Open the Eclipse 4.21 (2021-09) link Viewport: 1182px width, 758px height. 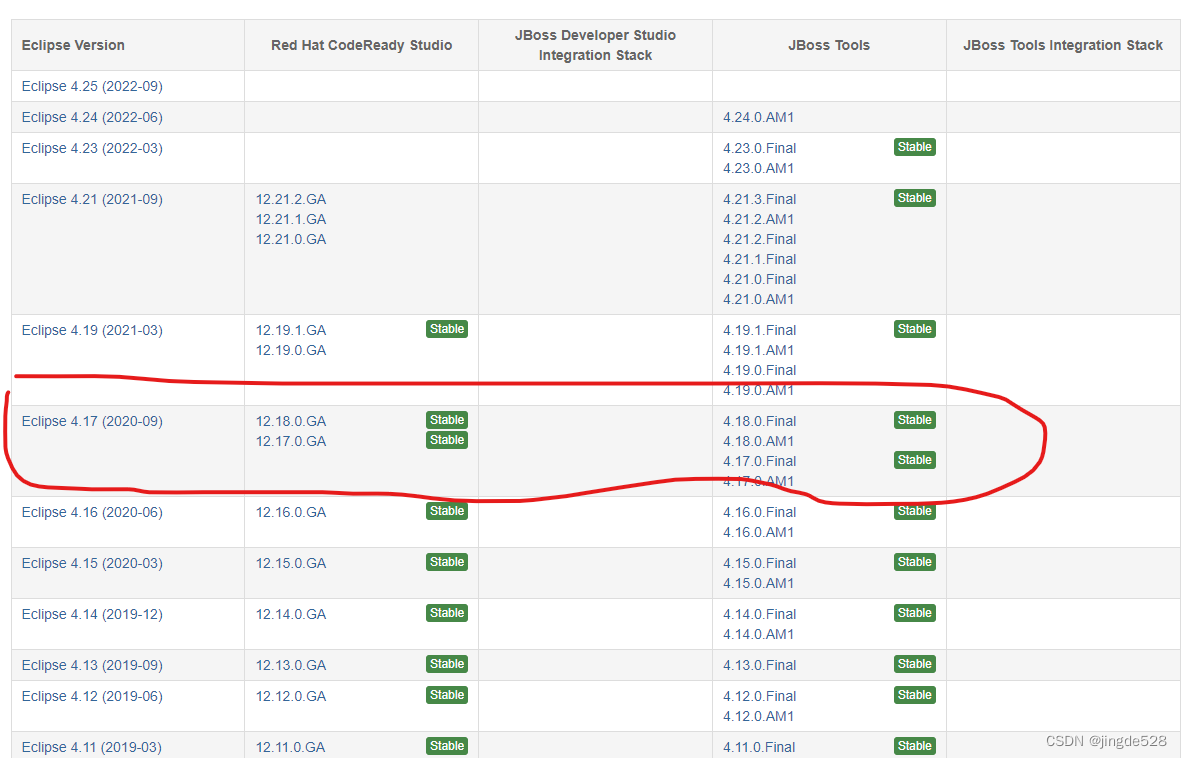92,200
